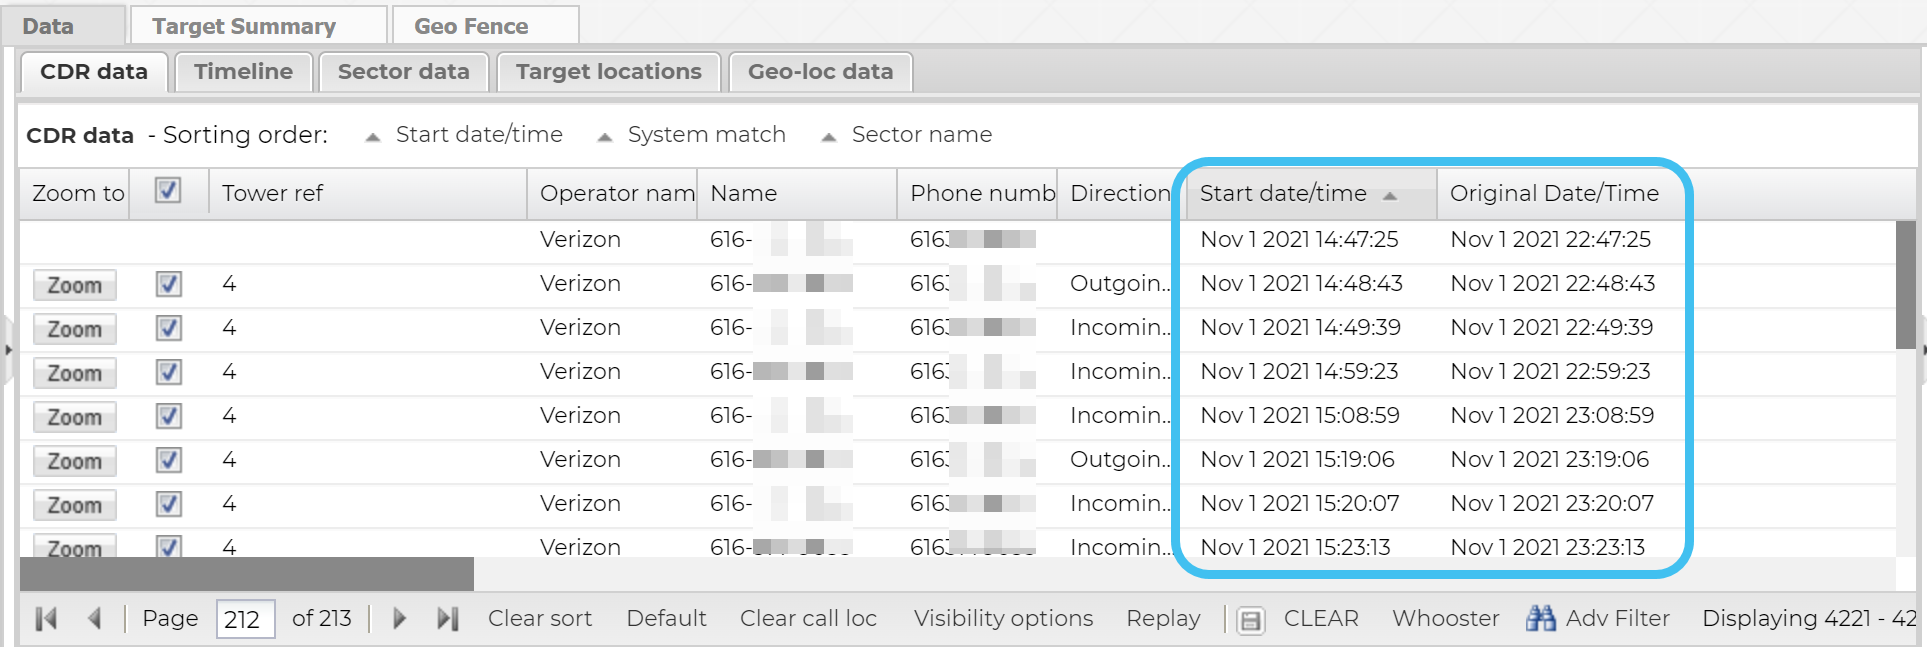
Task: Uncheck checkbox on the 14:48:43 row
Action: pyautogui.click(x=168, y=284)
